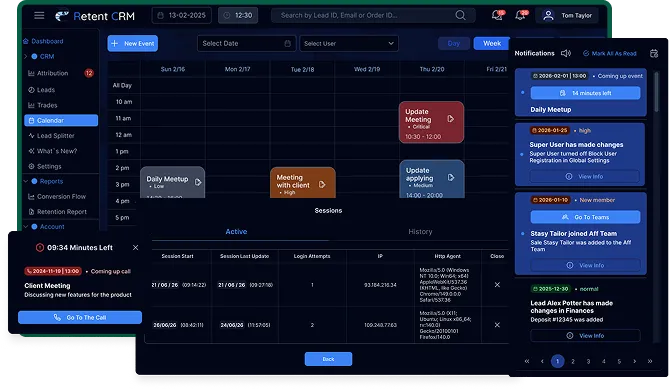The height and width of the screenshot is (389, 670).
Task: Click the Select Date input field
Action: pyautogui.click(x=247, y=44)
